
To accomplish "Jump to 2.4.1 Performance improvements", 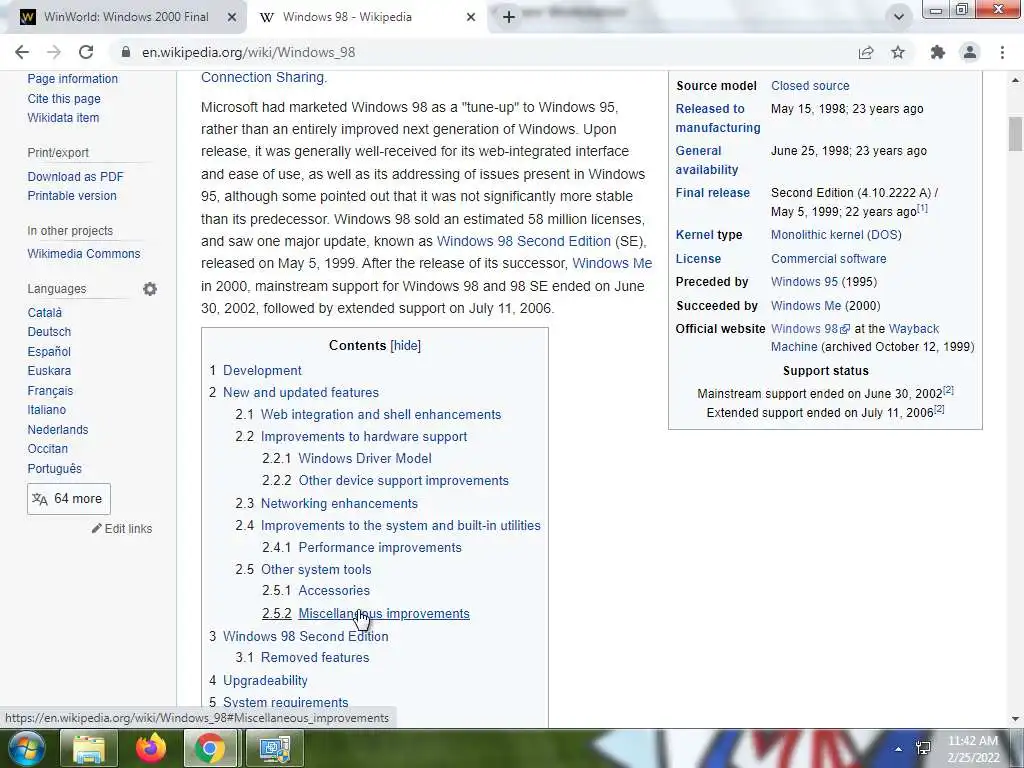I will pyautogui.click(x=380, y=547).
